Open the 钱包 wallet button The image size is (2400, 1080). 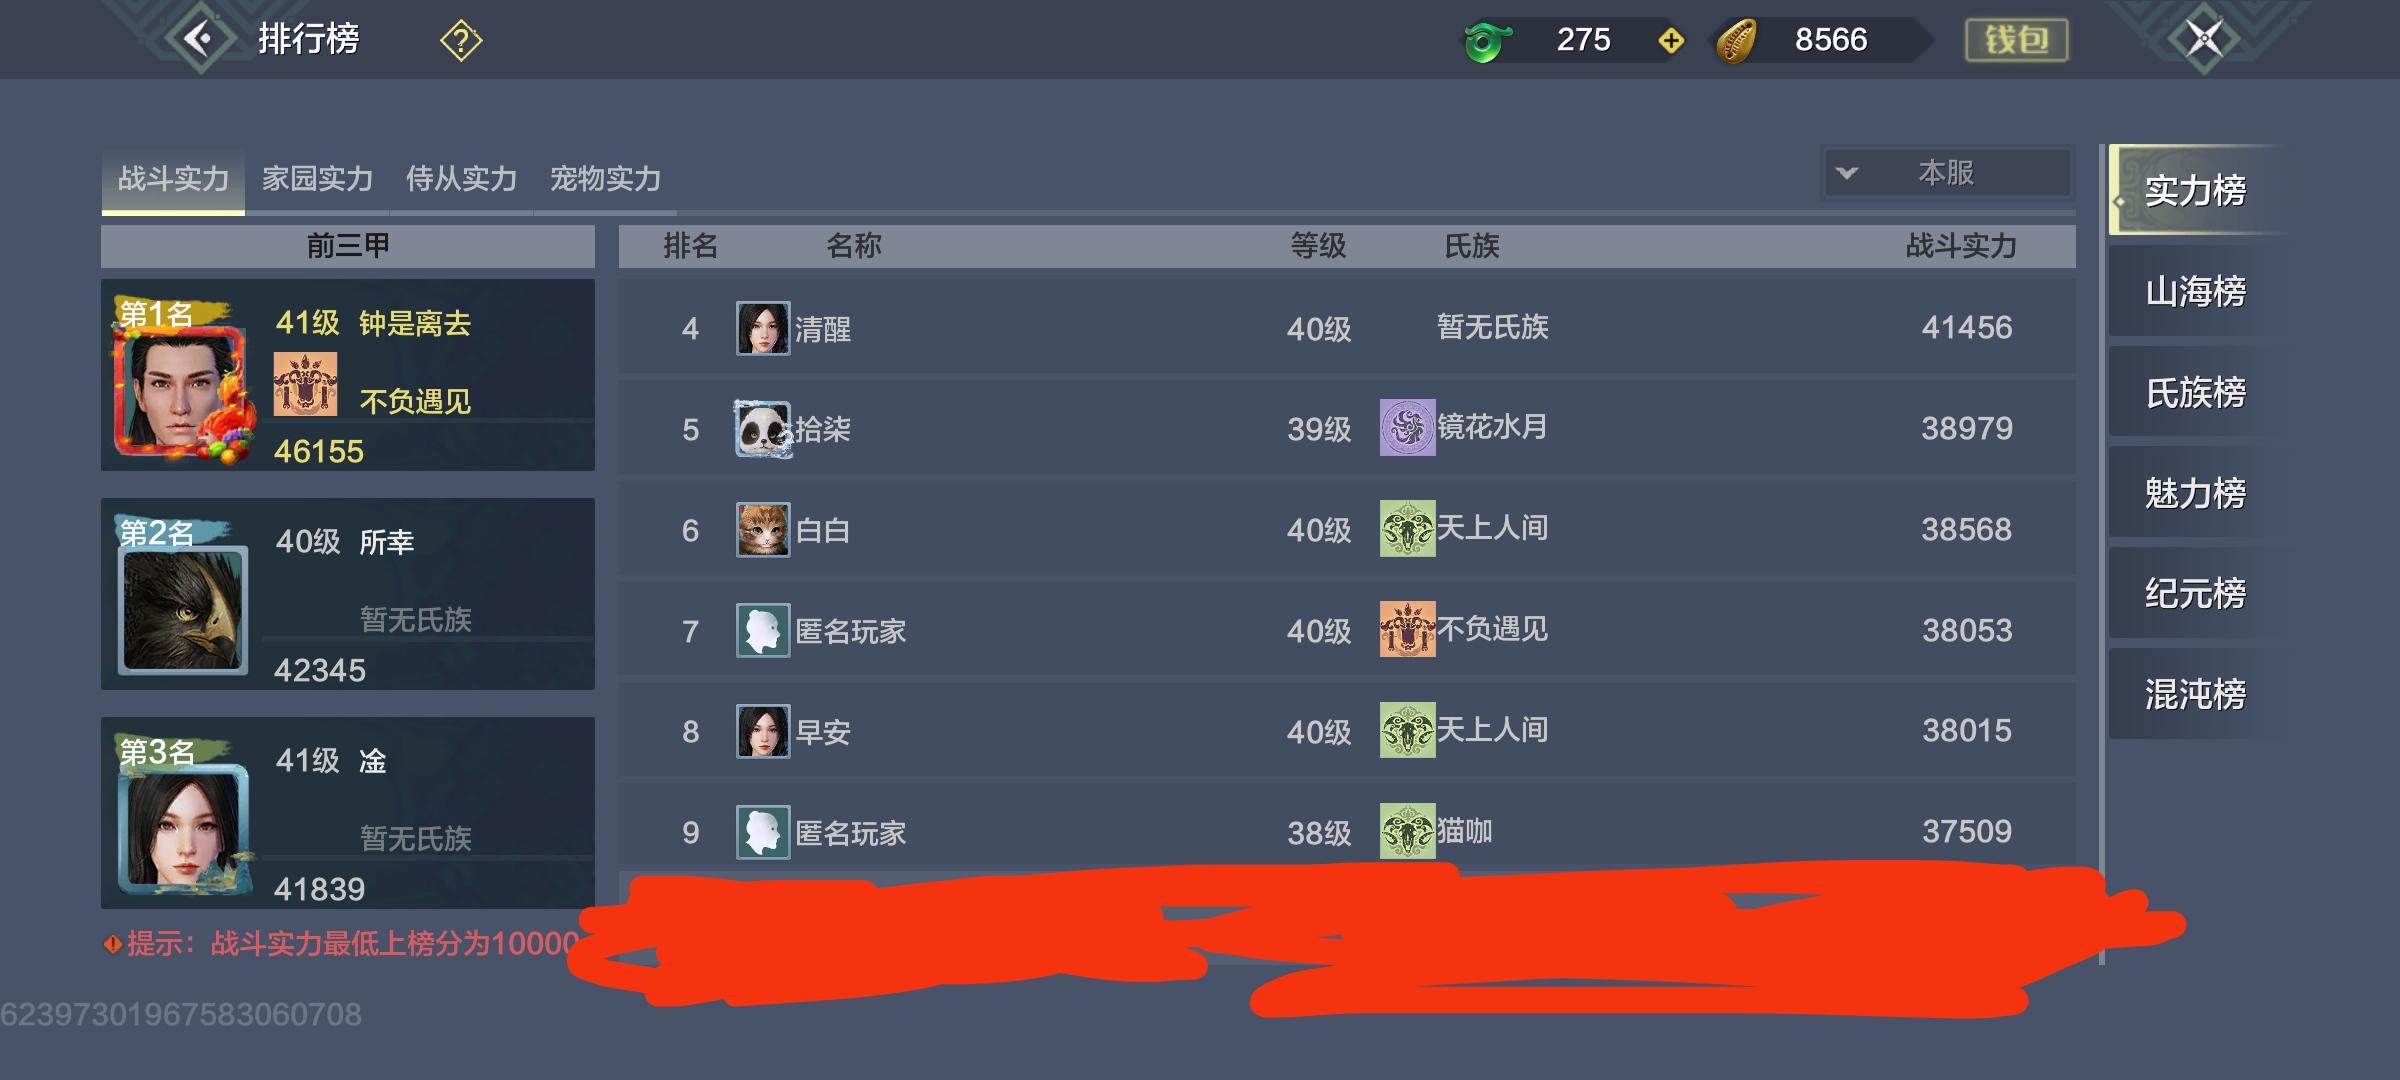pos(2016,40)
